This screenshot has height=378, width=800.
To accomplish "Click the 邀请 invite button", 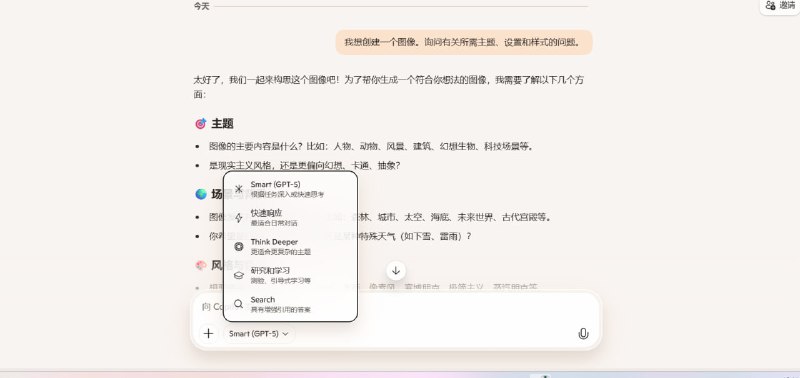I will [x=781, y=6].
